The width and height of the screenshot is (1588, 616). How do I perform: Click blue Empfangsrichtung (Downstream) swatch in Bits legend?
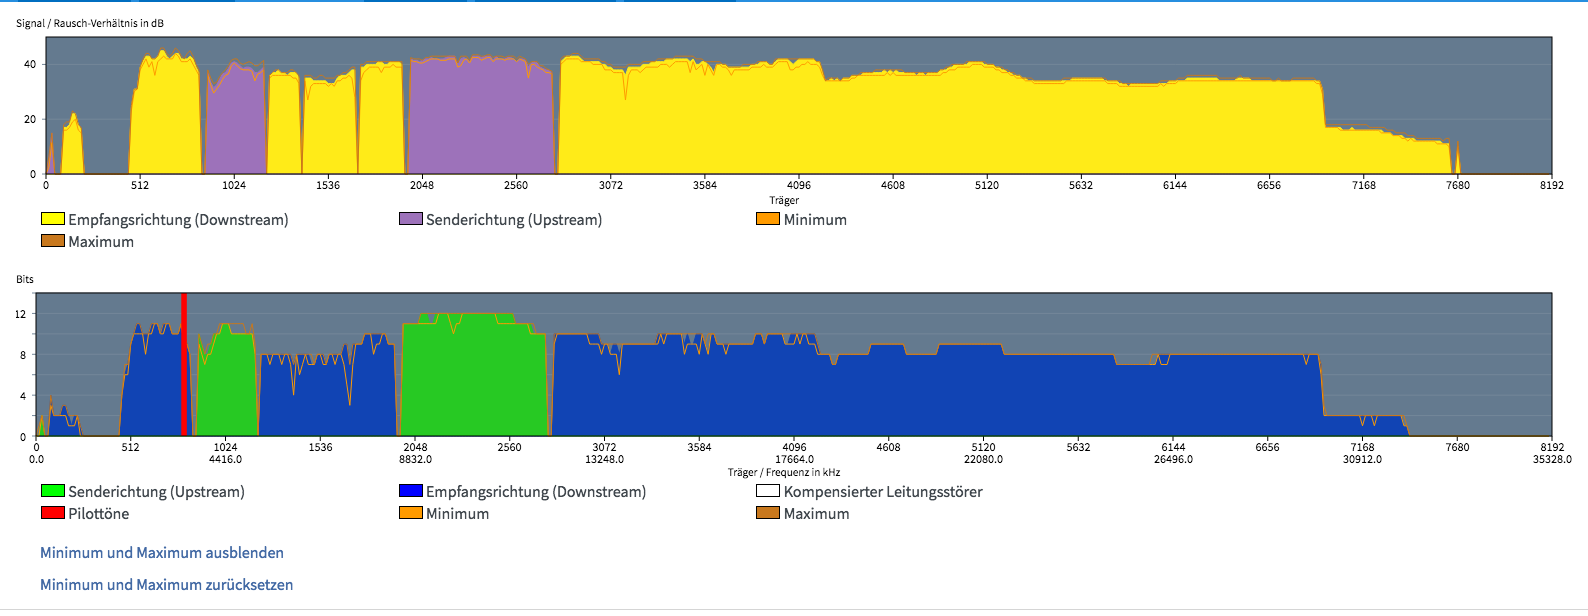(410, 491)
